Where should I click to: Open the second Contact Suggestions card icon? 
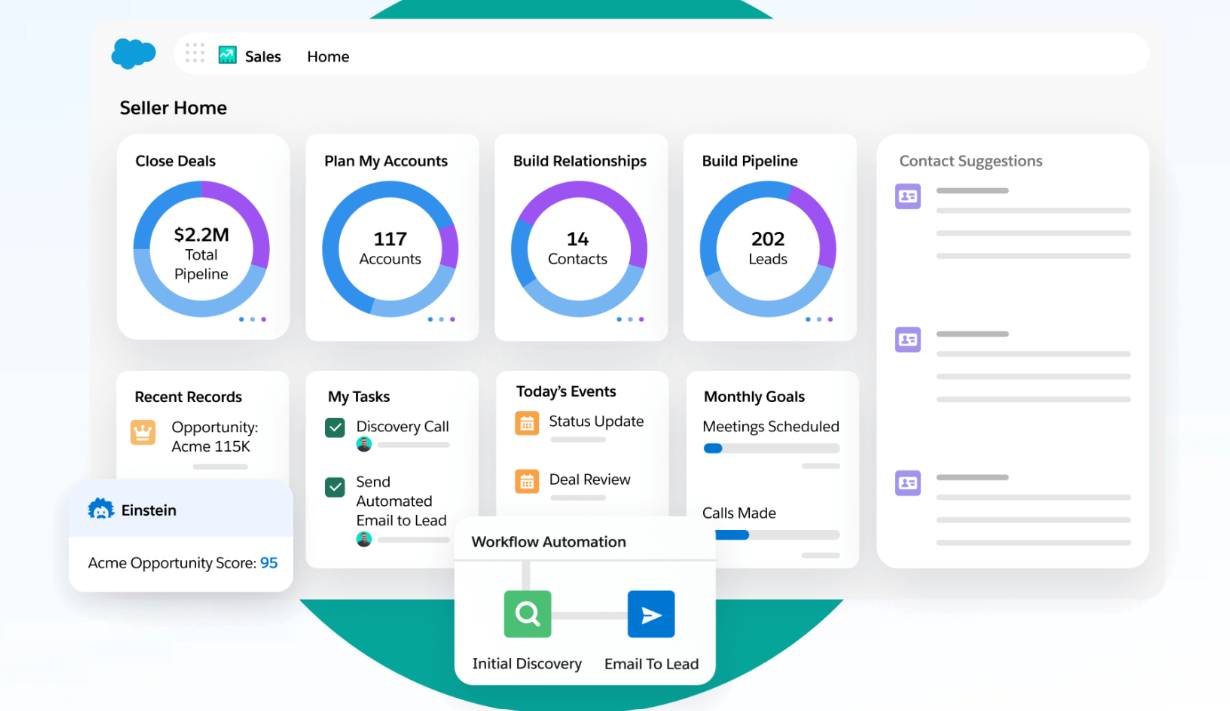[x=908, y=340]
